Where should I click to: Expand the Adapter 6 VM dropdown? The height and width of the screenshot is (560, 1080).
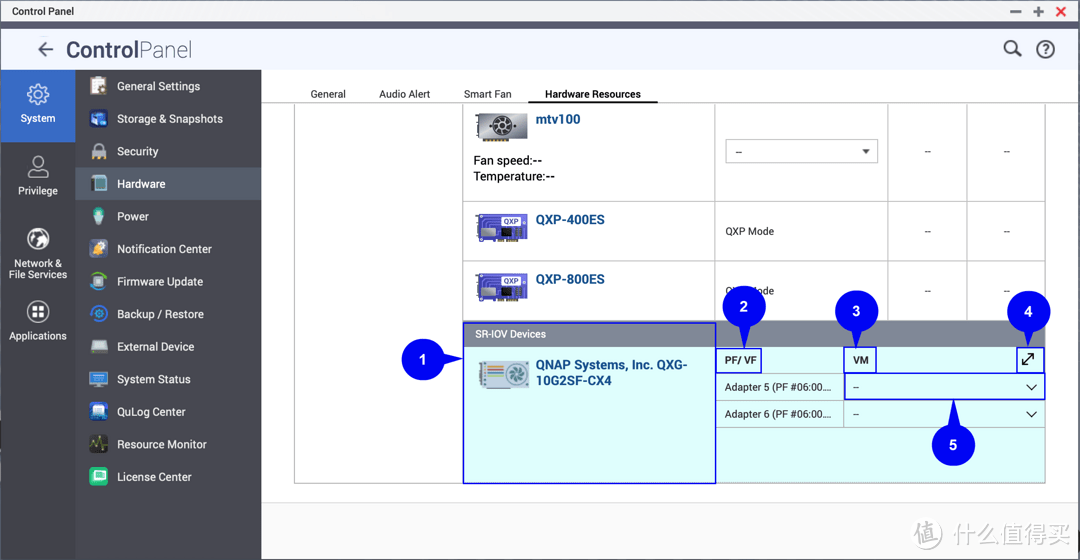point(944,414)
